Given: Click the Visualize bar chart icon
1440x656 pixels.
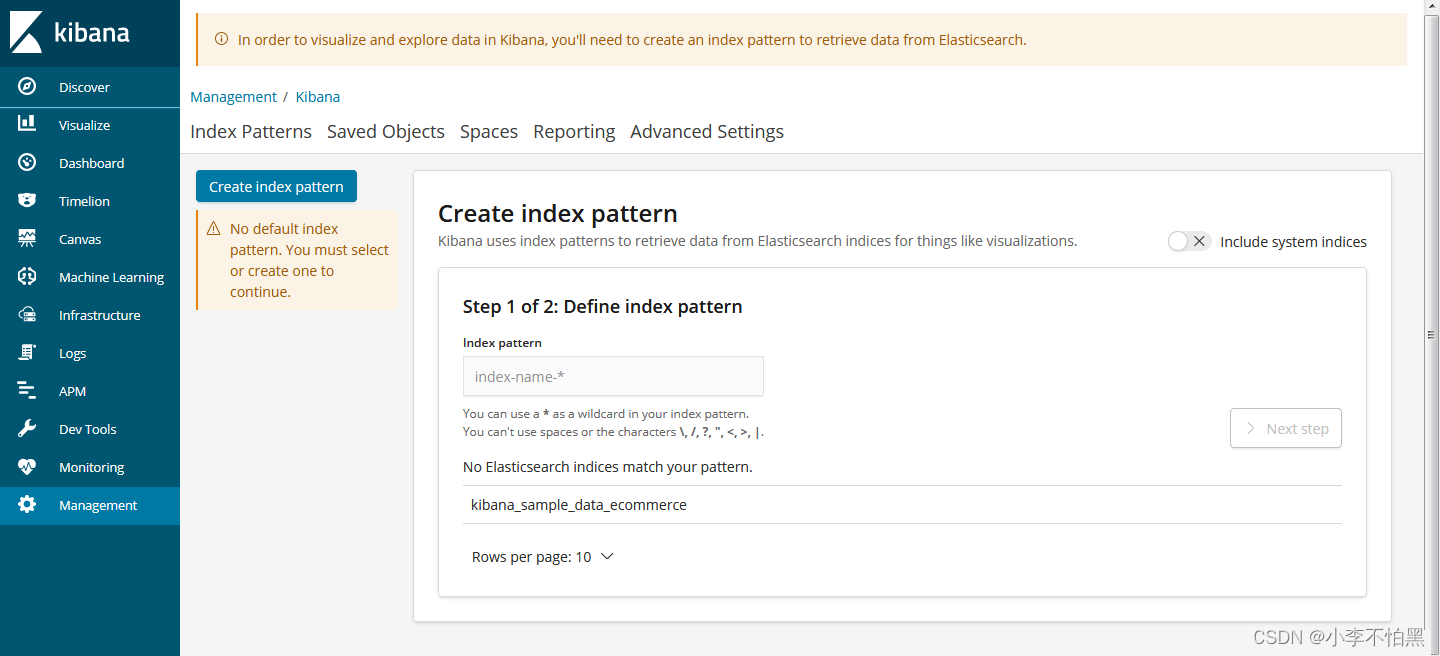Looking at the screenshot, I should (x=27, y=124).
